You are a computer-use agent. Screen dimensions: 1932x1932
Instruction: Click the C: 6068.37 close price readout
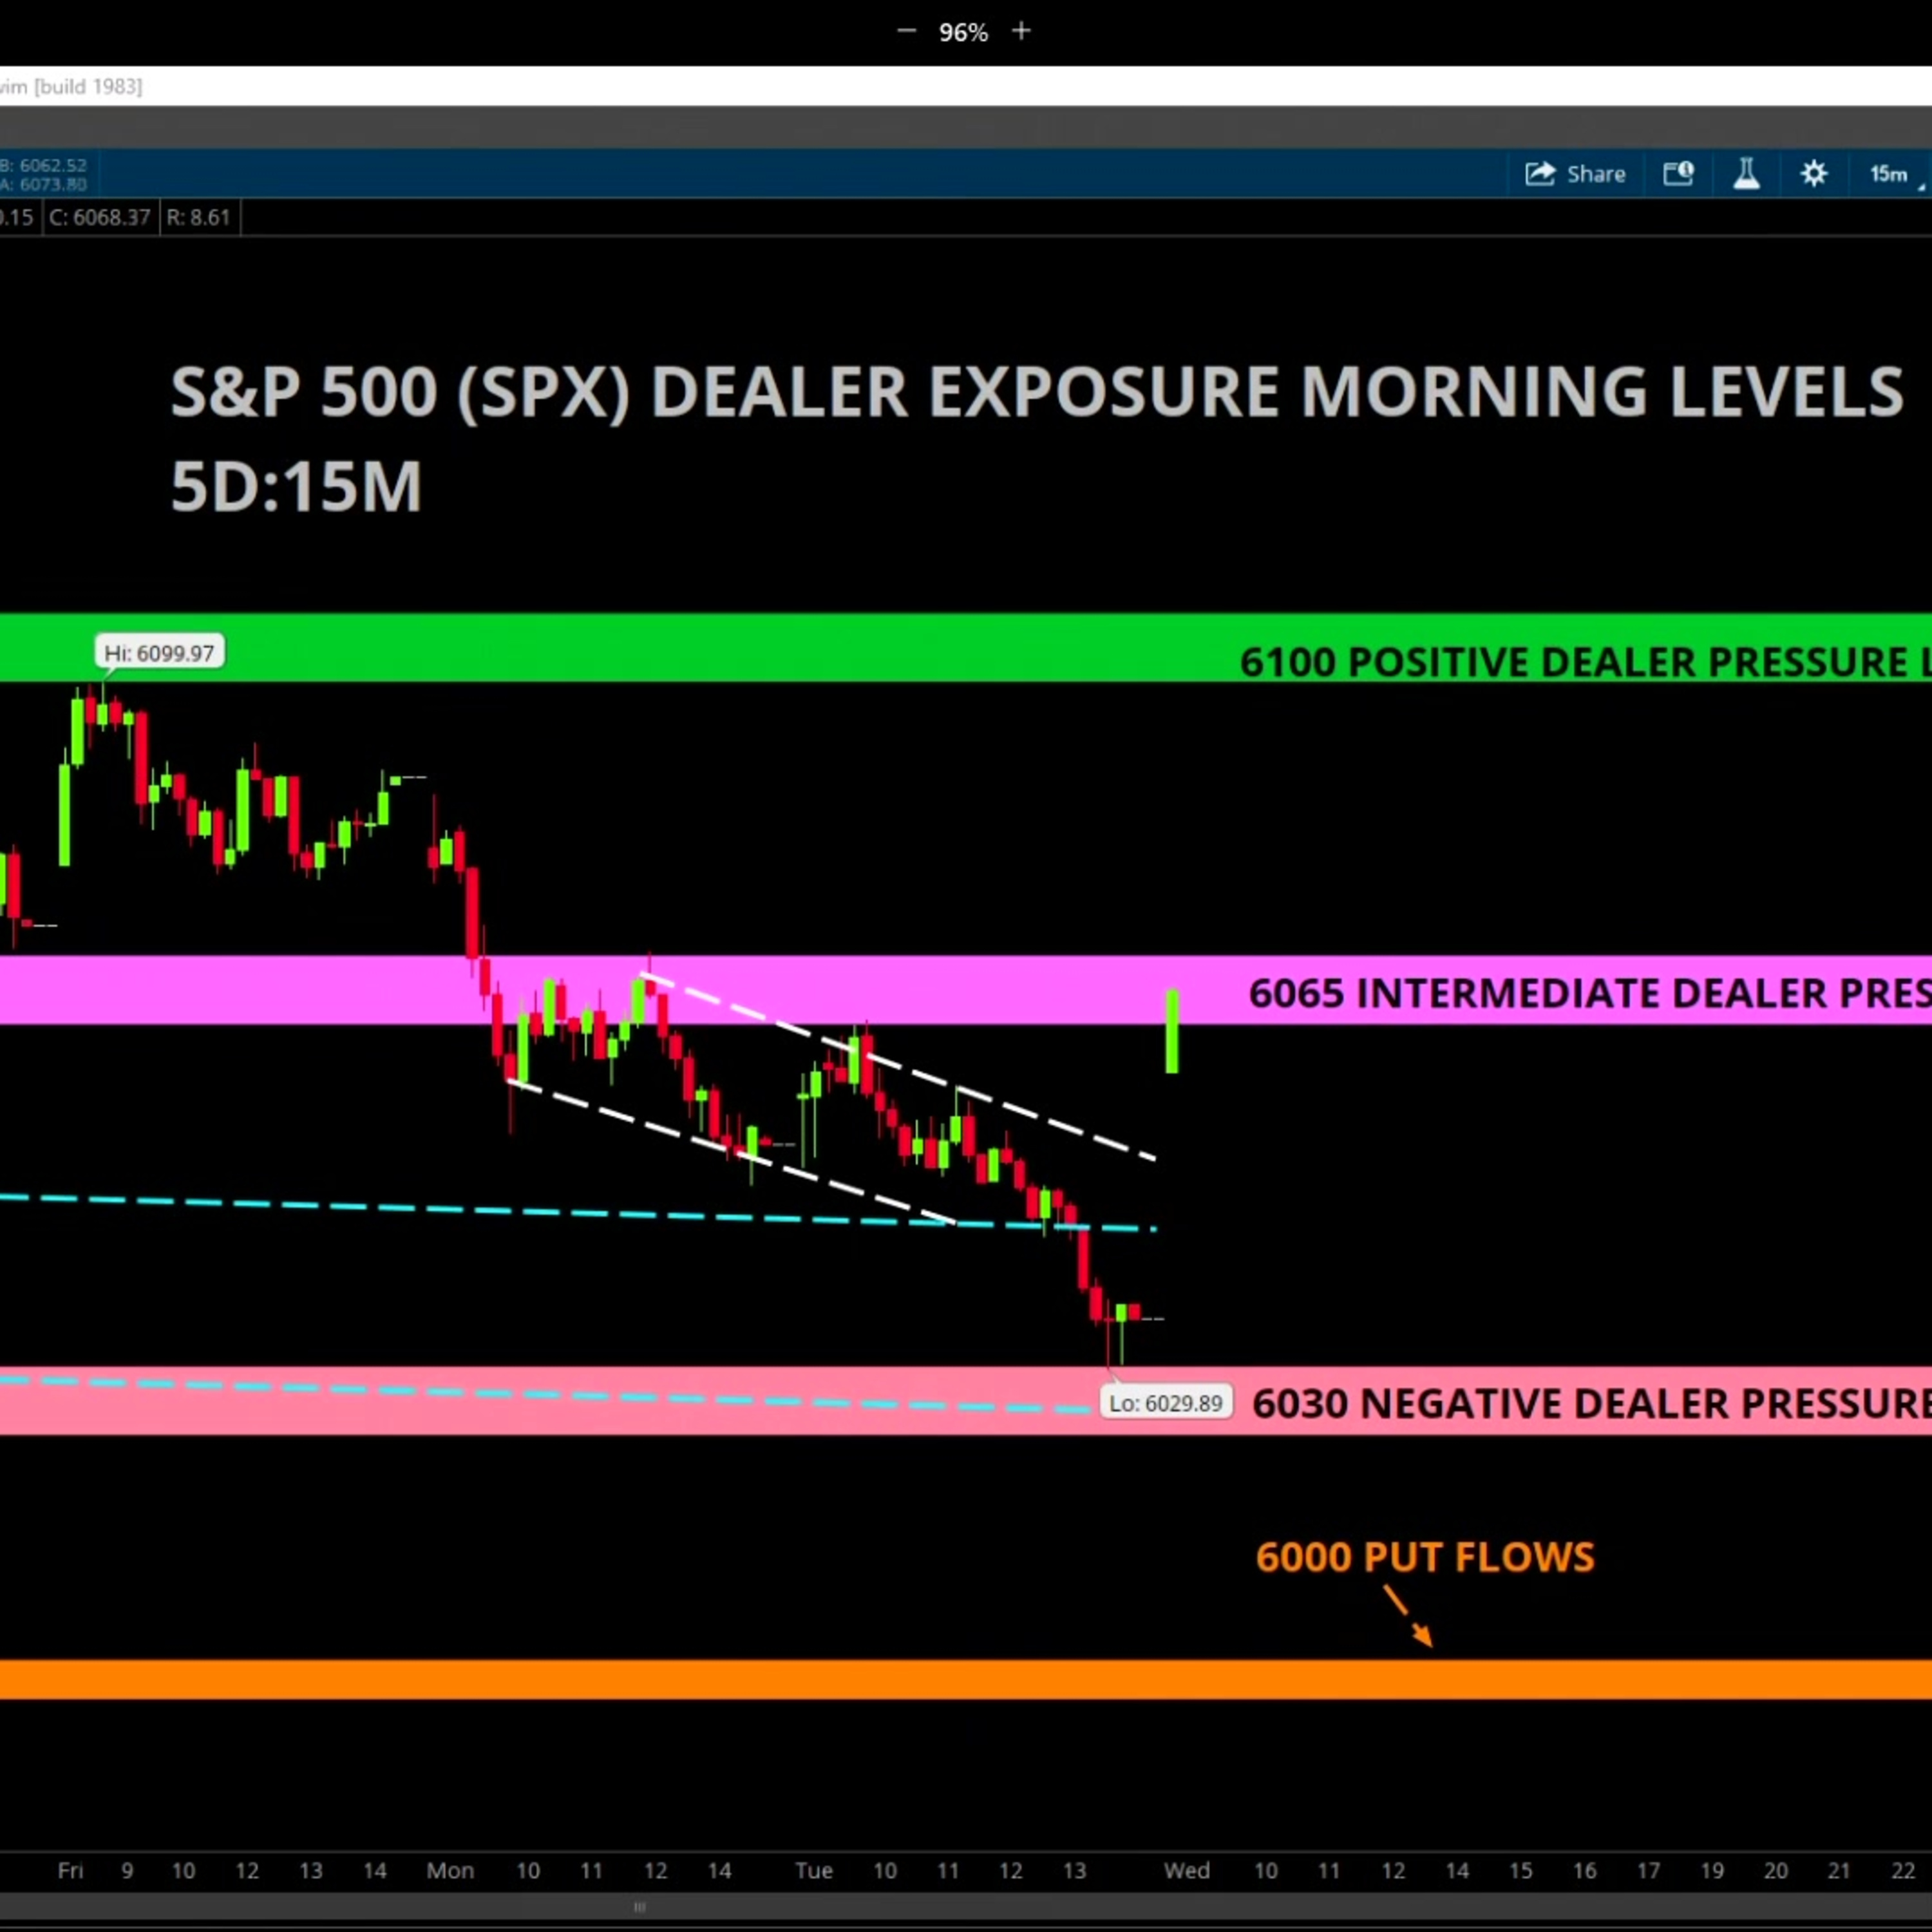tap(99, 217)
